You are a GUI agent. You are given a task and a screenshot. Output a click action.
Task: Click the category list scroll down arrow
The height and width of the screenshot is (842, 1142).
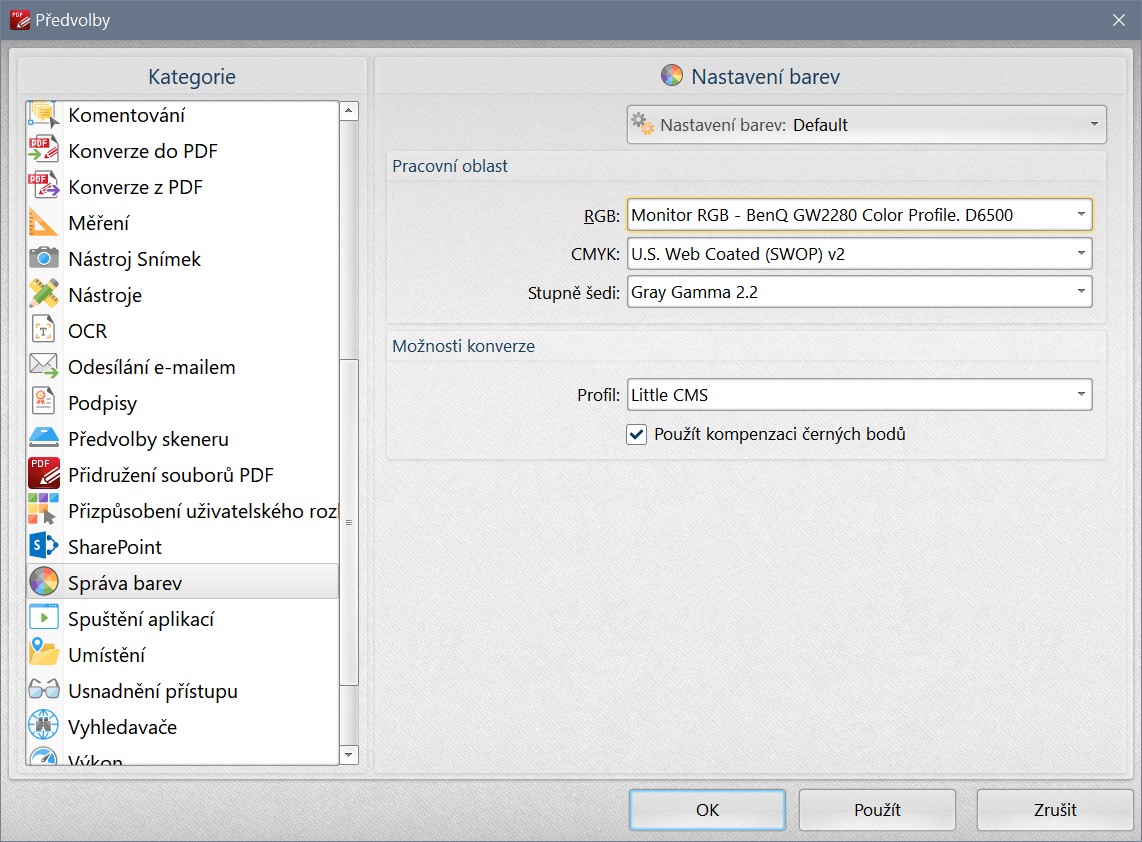(349, 755)
